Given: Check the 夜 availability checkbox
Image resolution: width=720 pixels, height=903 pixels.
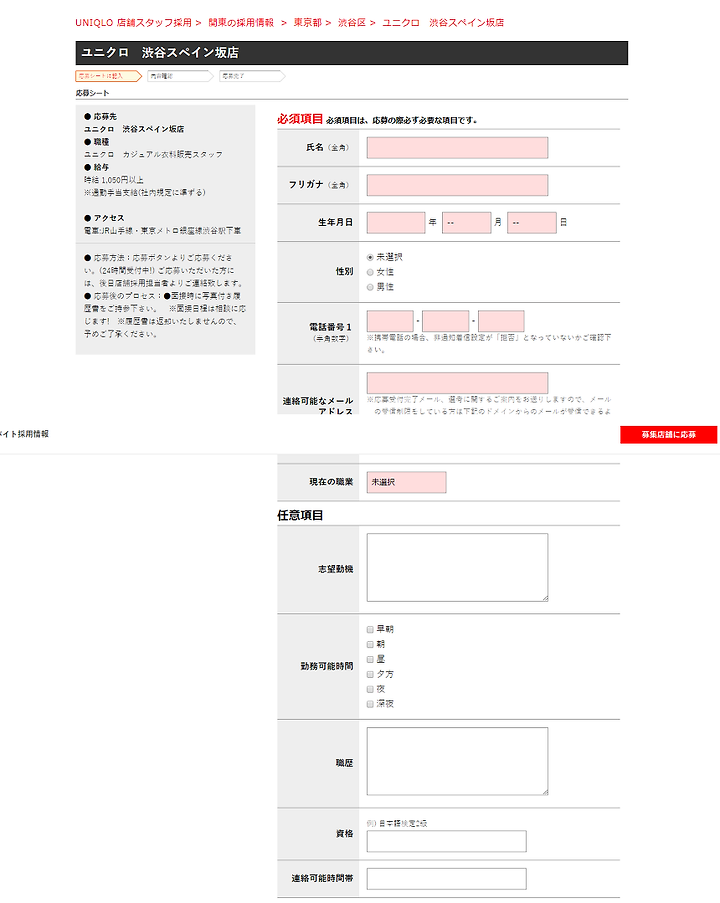Looking at the screenshot, I should coord(370,689).
